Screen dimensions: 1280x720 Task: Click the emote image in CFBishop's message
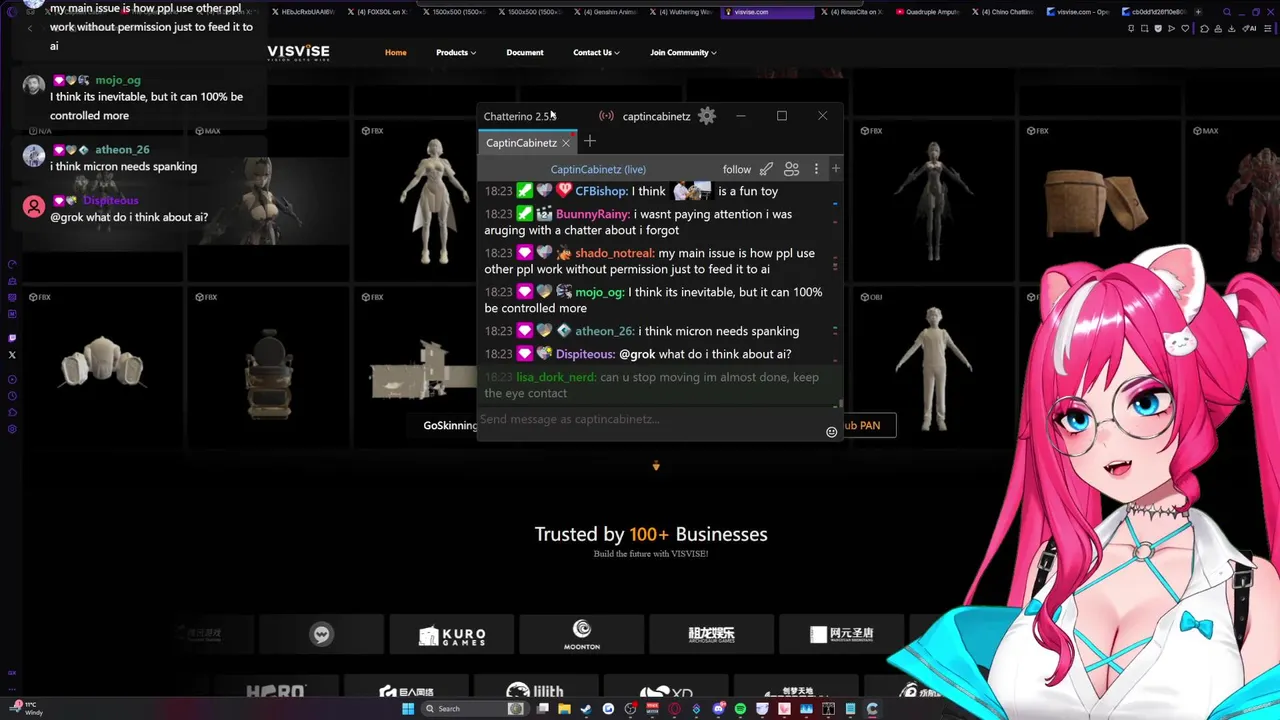(692, 190)
